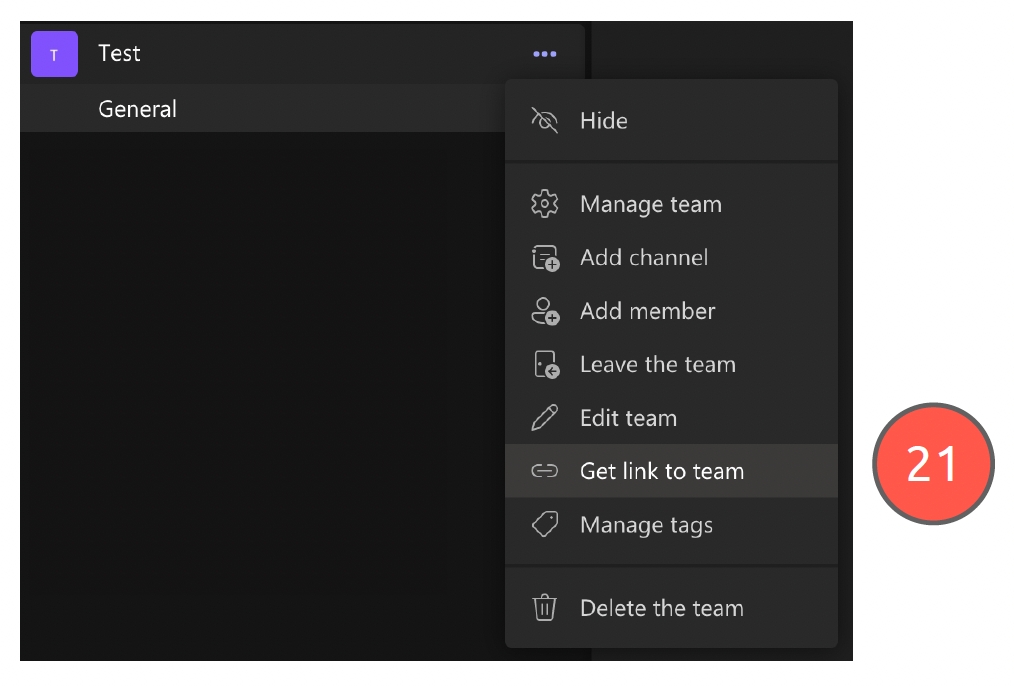Screen dimensions: 1014x686
Task: Click the crossed-out eye Hide icon
Action: [x=544, y=121]
